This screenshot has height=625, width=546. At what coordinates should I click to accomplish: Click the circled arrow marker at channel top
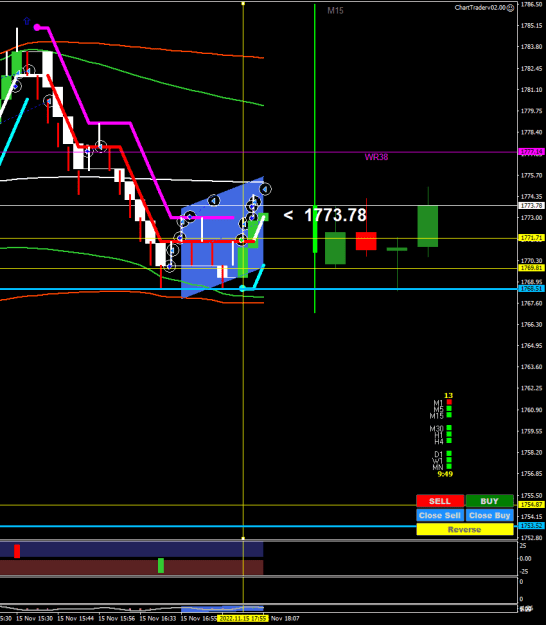click(265, 189)
